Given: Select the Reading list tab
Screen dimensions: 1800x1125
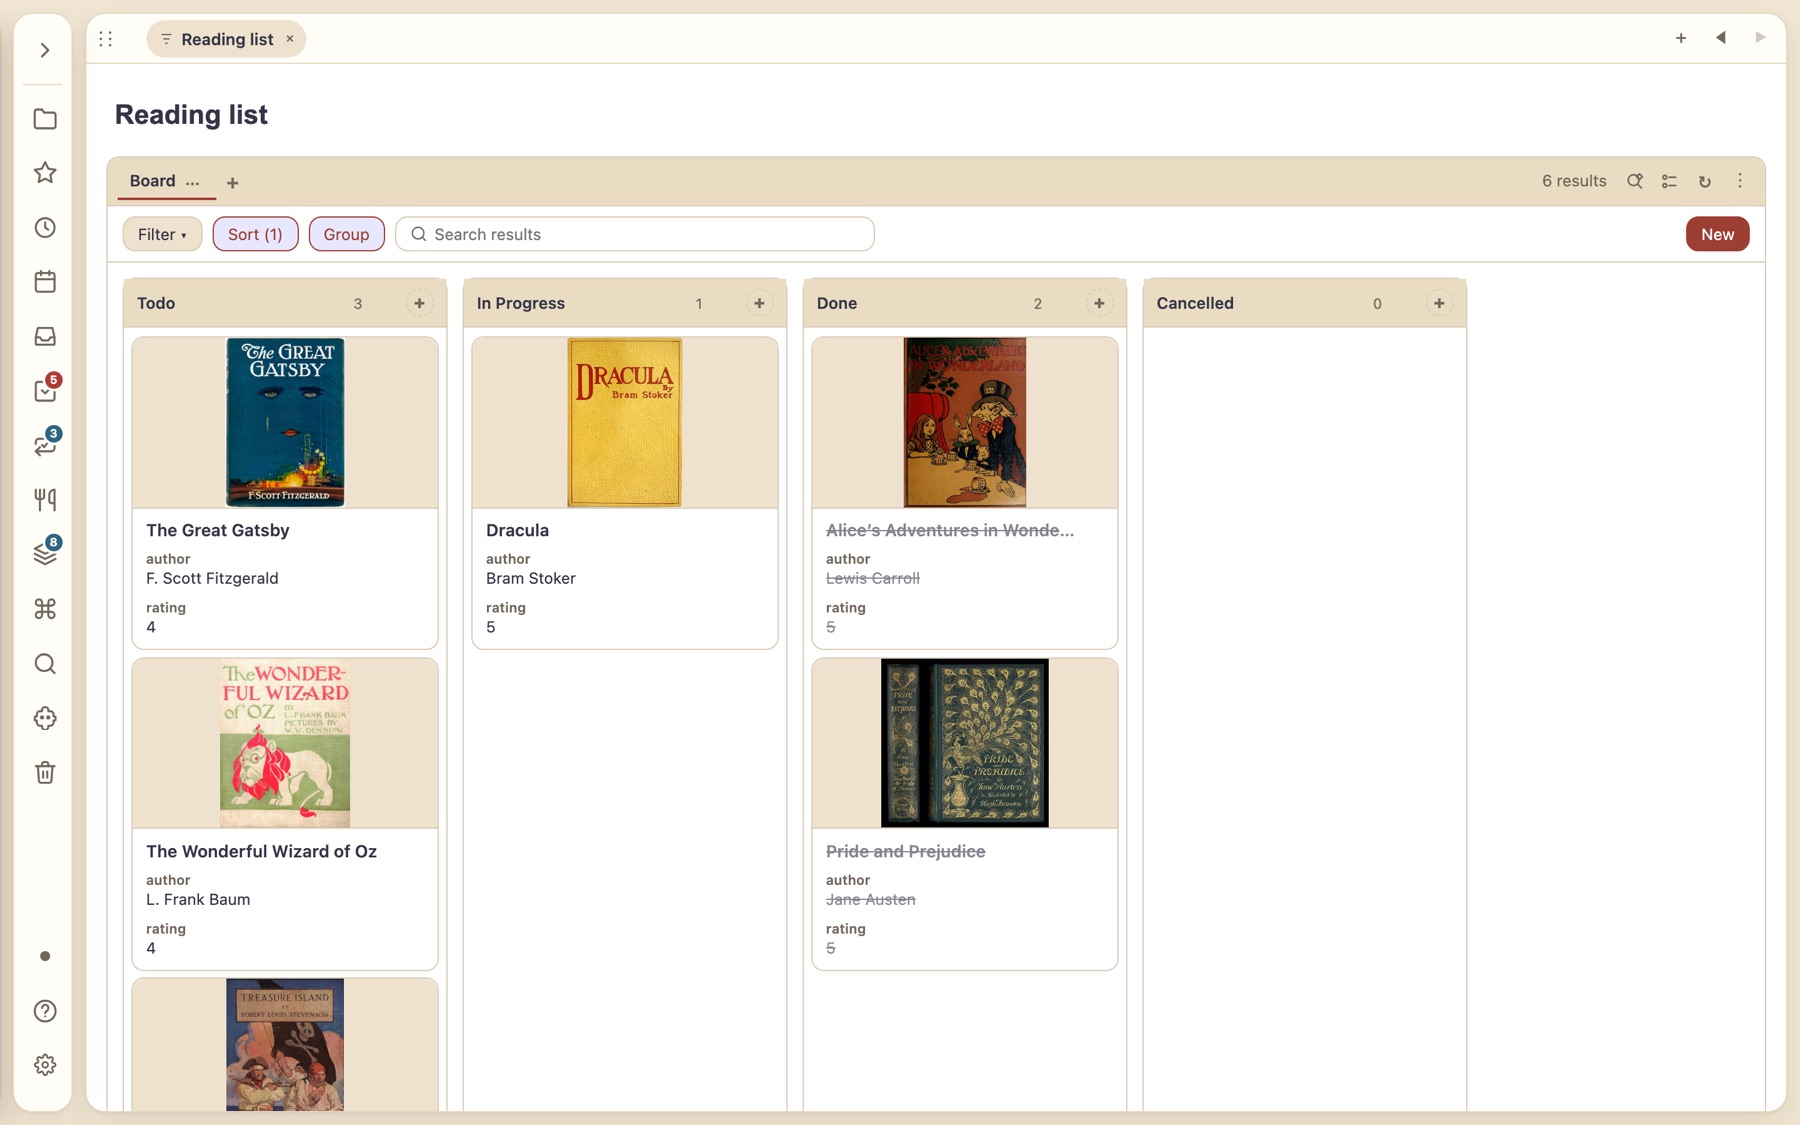Looking at the screenshot, I should point(227,39).
